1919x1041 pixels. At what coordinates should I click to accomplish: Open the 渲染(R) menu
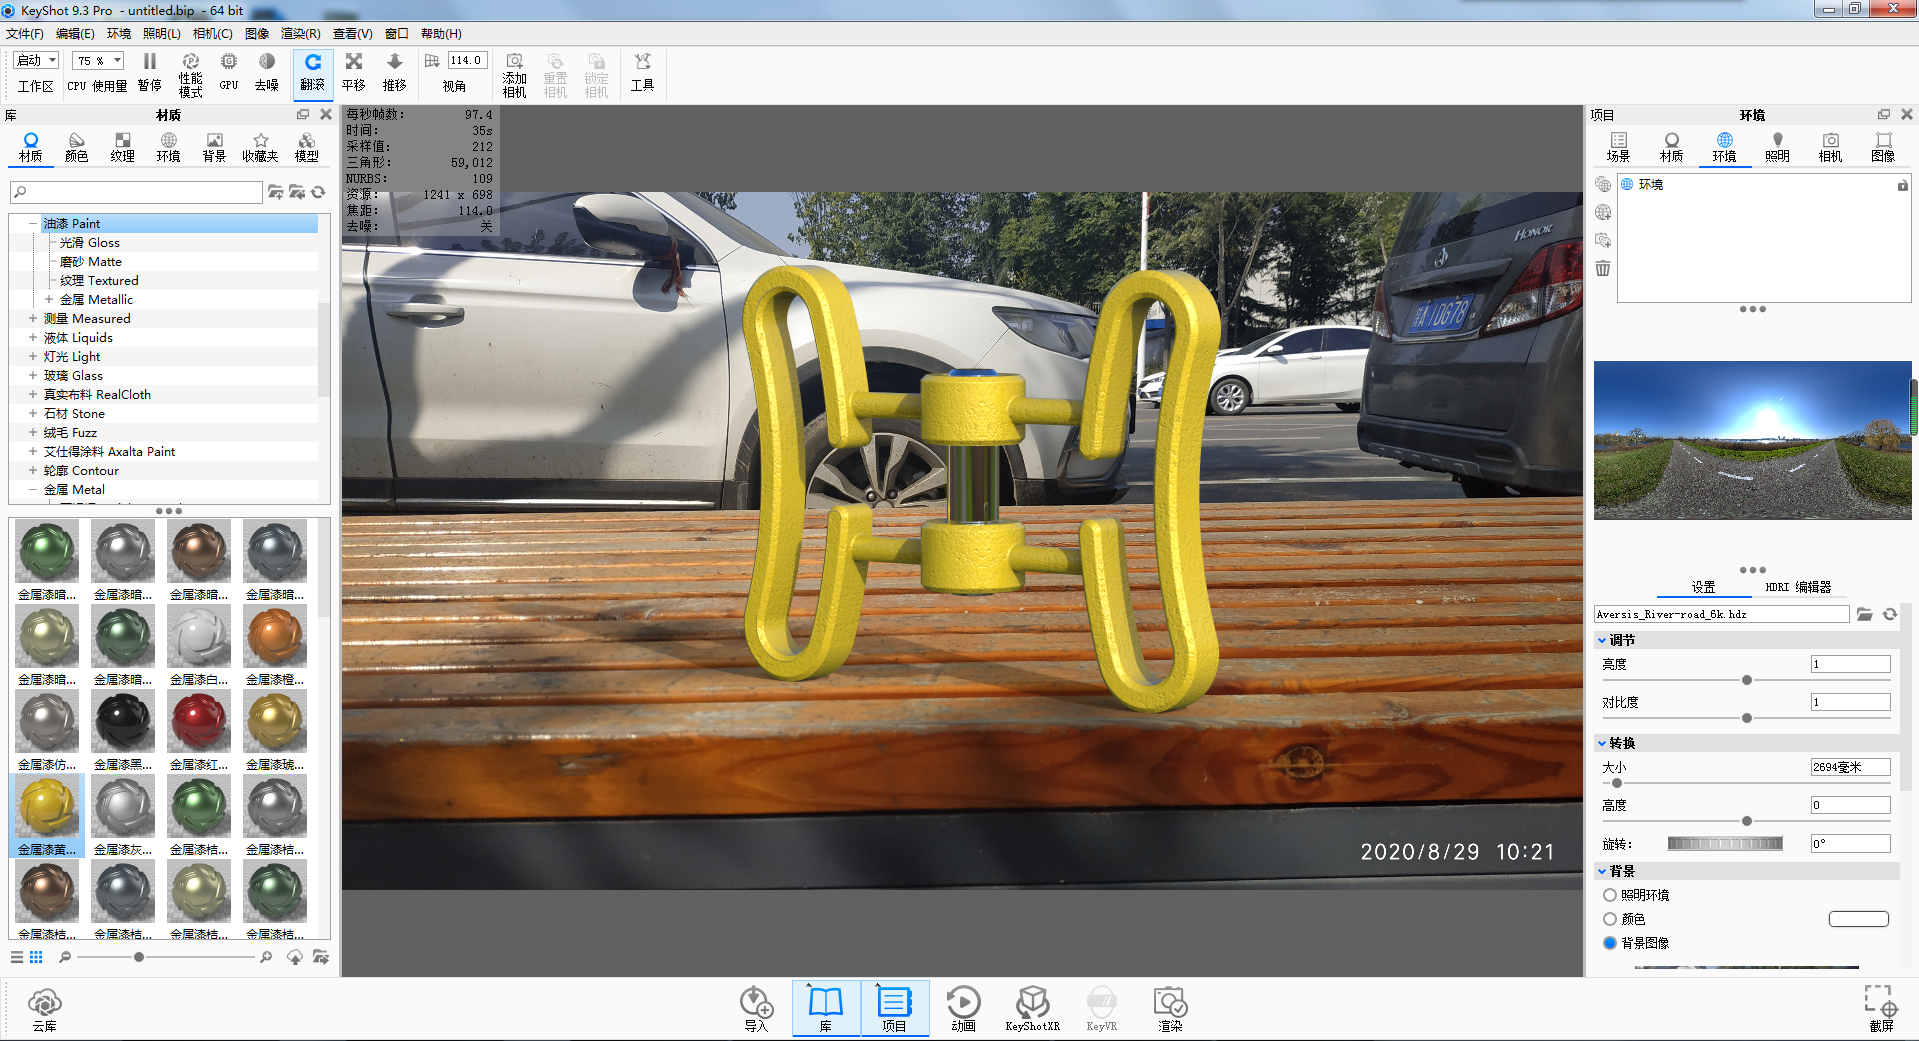coord(301,33)
